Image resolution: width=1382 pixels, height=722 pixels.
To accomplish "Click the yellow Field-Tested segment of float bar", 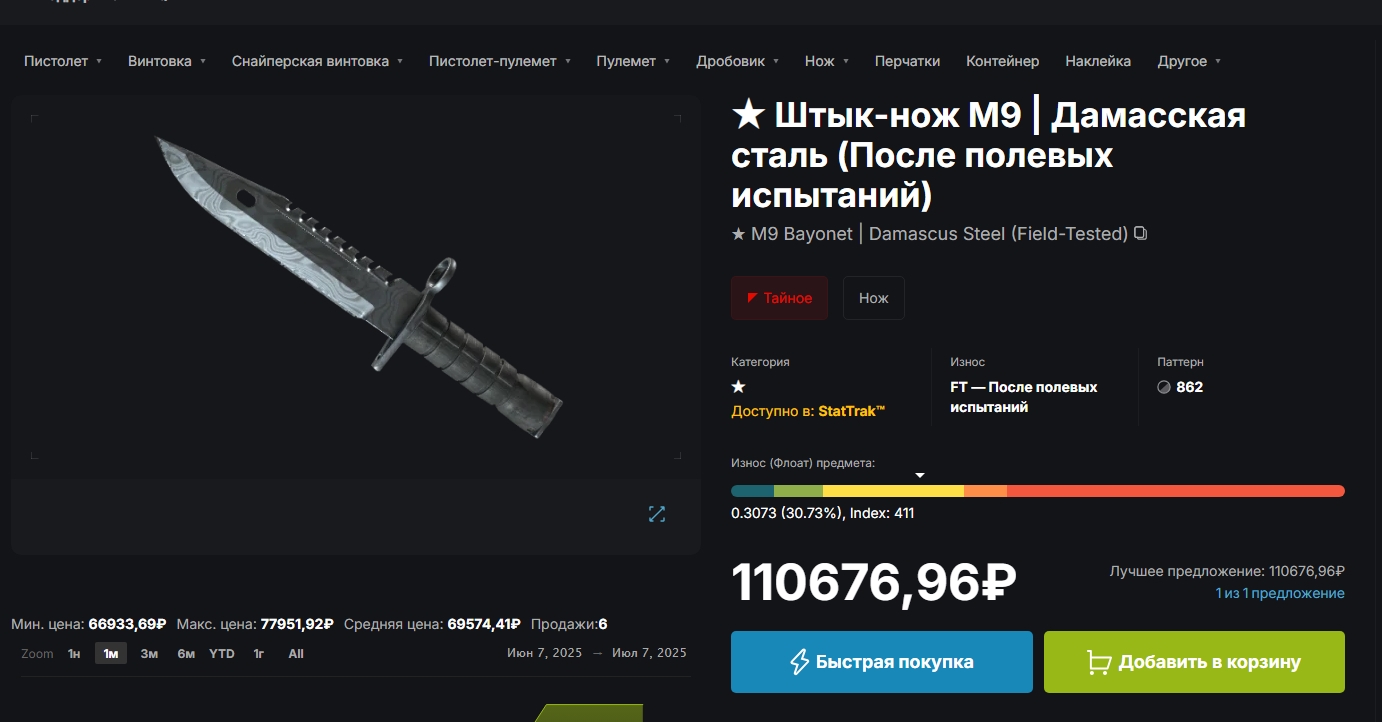I will (893, 491).
